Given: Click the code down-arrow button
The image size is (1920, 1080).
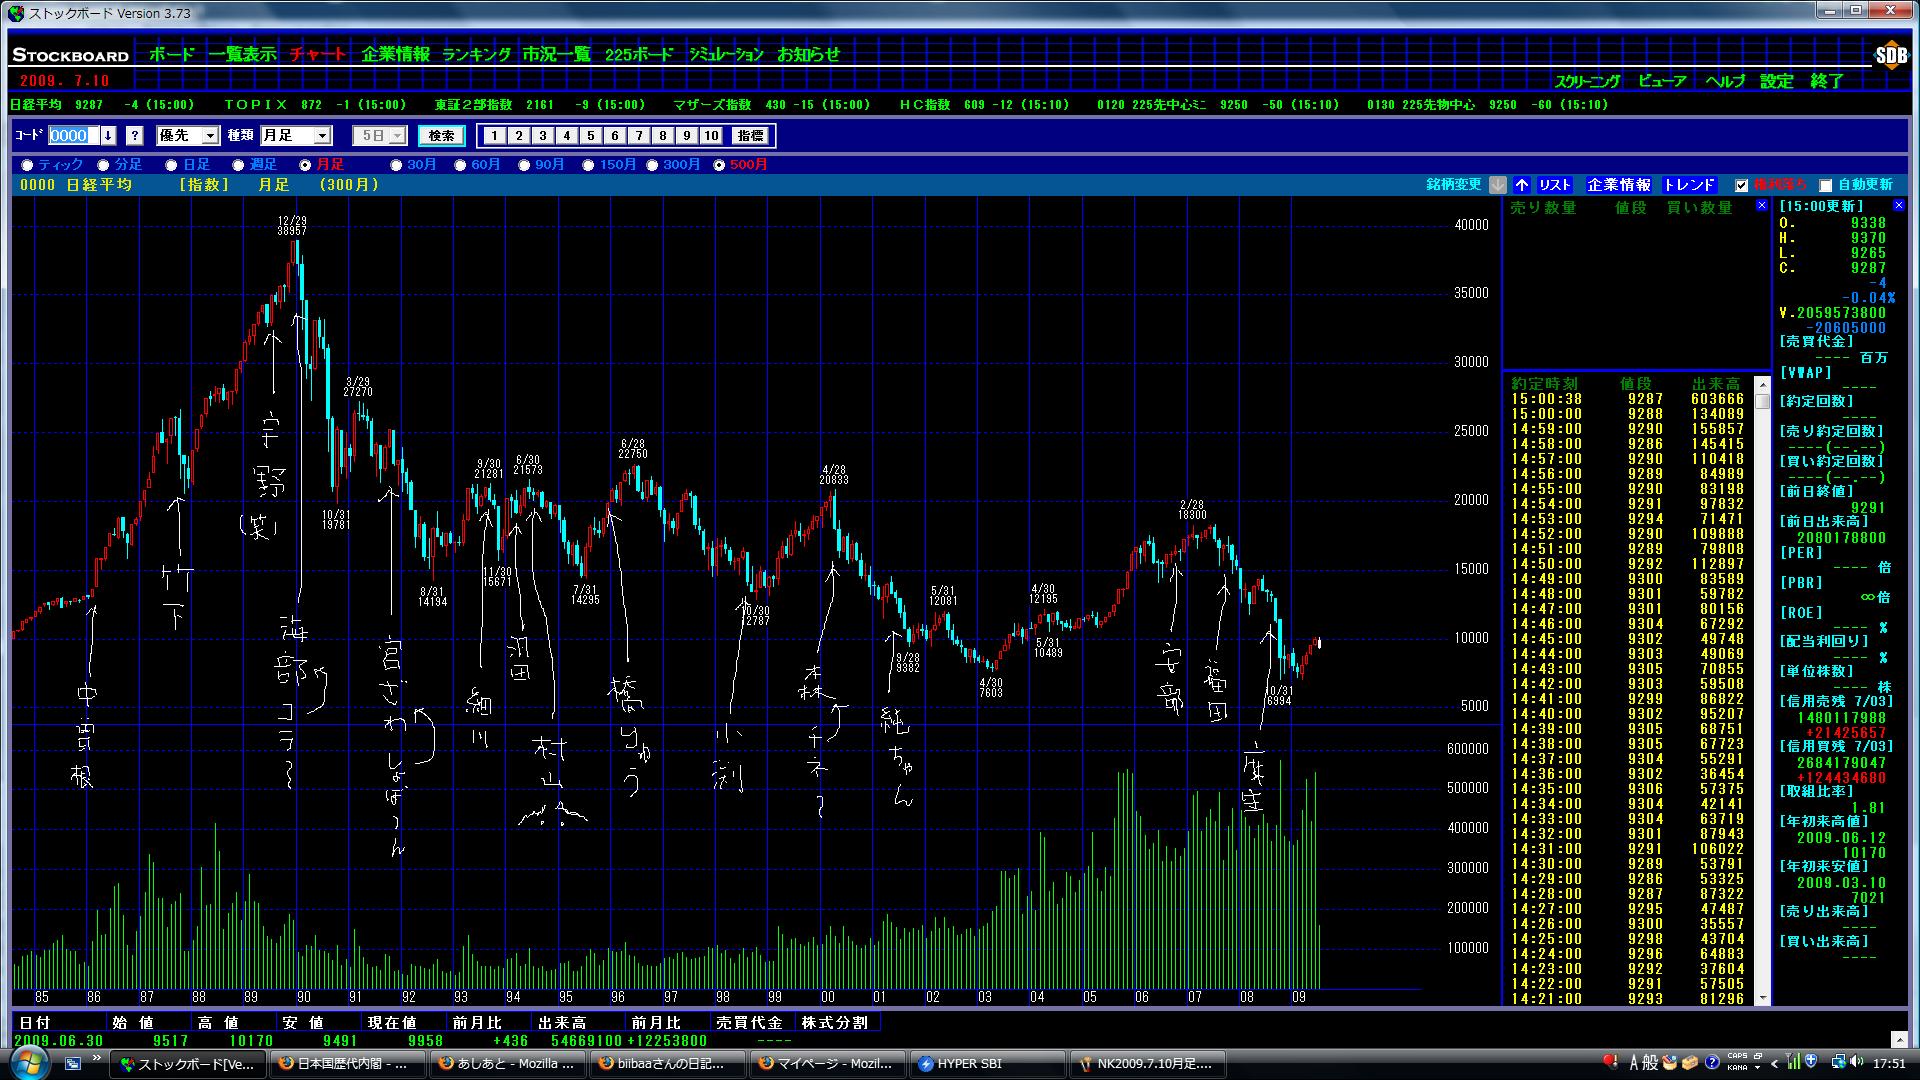Looking at the screenshot, I should pos(108,136).
